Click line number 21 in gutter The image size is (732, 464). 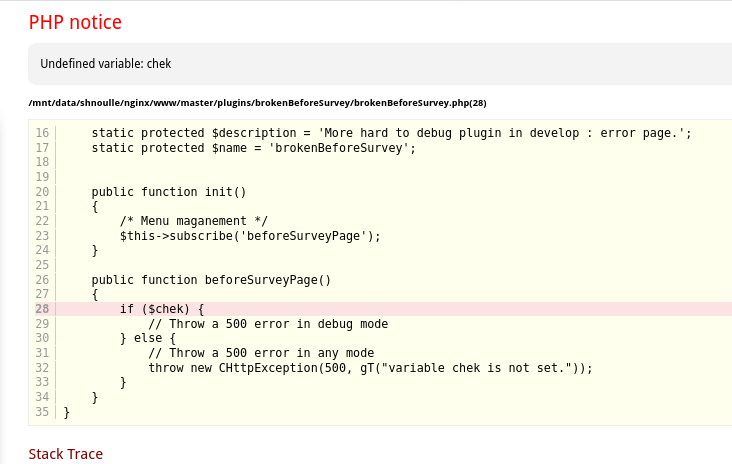[x=41, y=206]
